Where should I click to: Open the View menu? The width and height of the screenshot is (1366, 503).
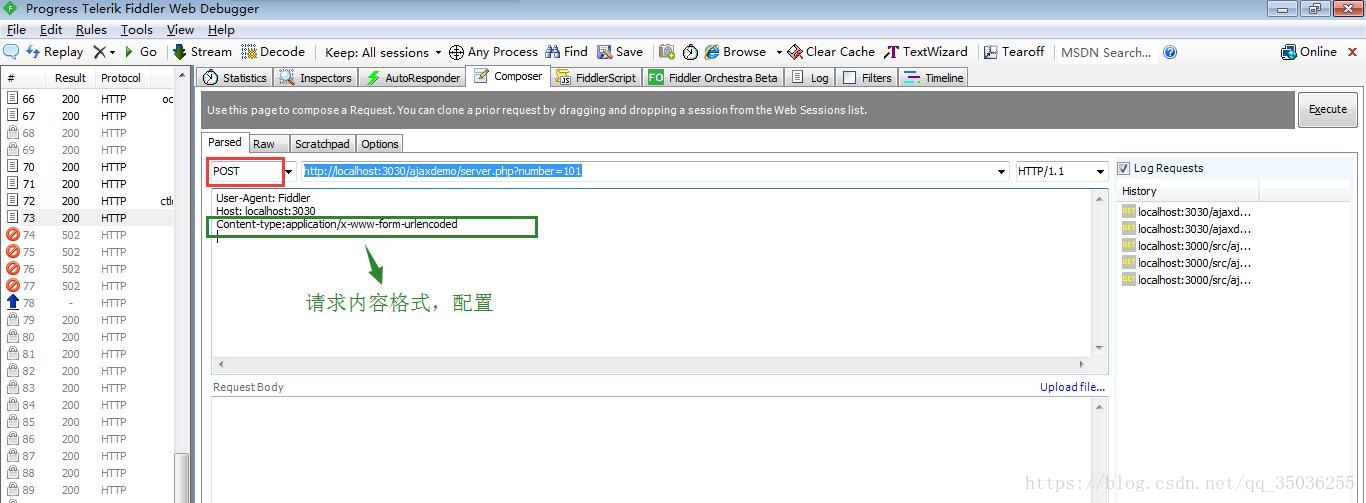click(180, 30)
